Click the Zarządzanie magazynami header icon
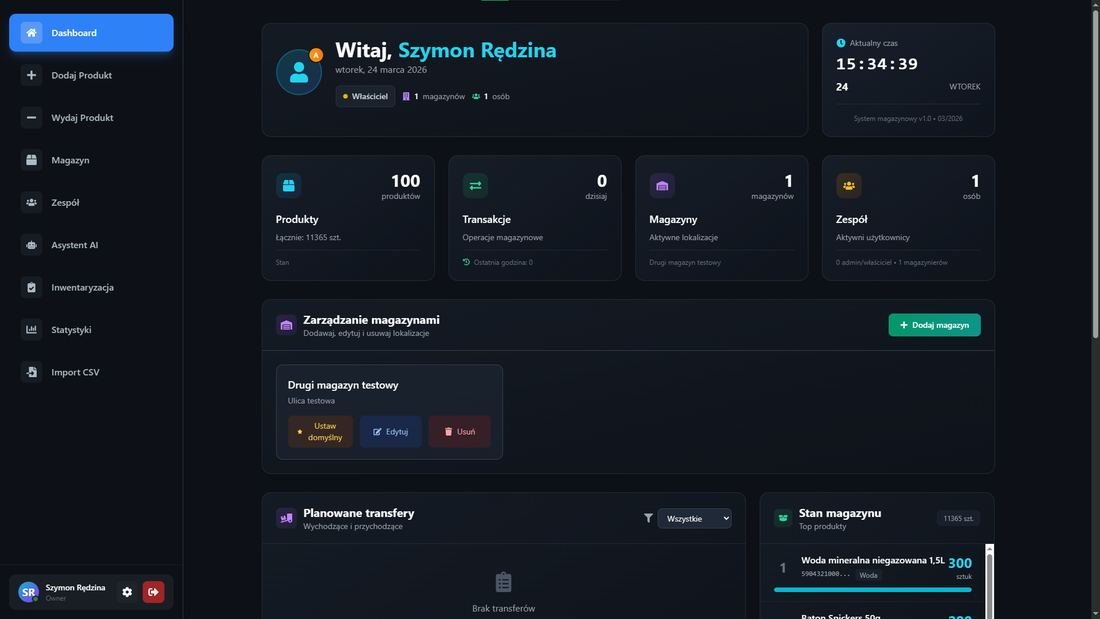 (286, 325)
